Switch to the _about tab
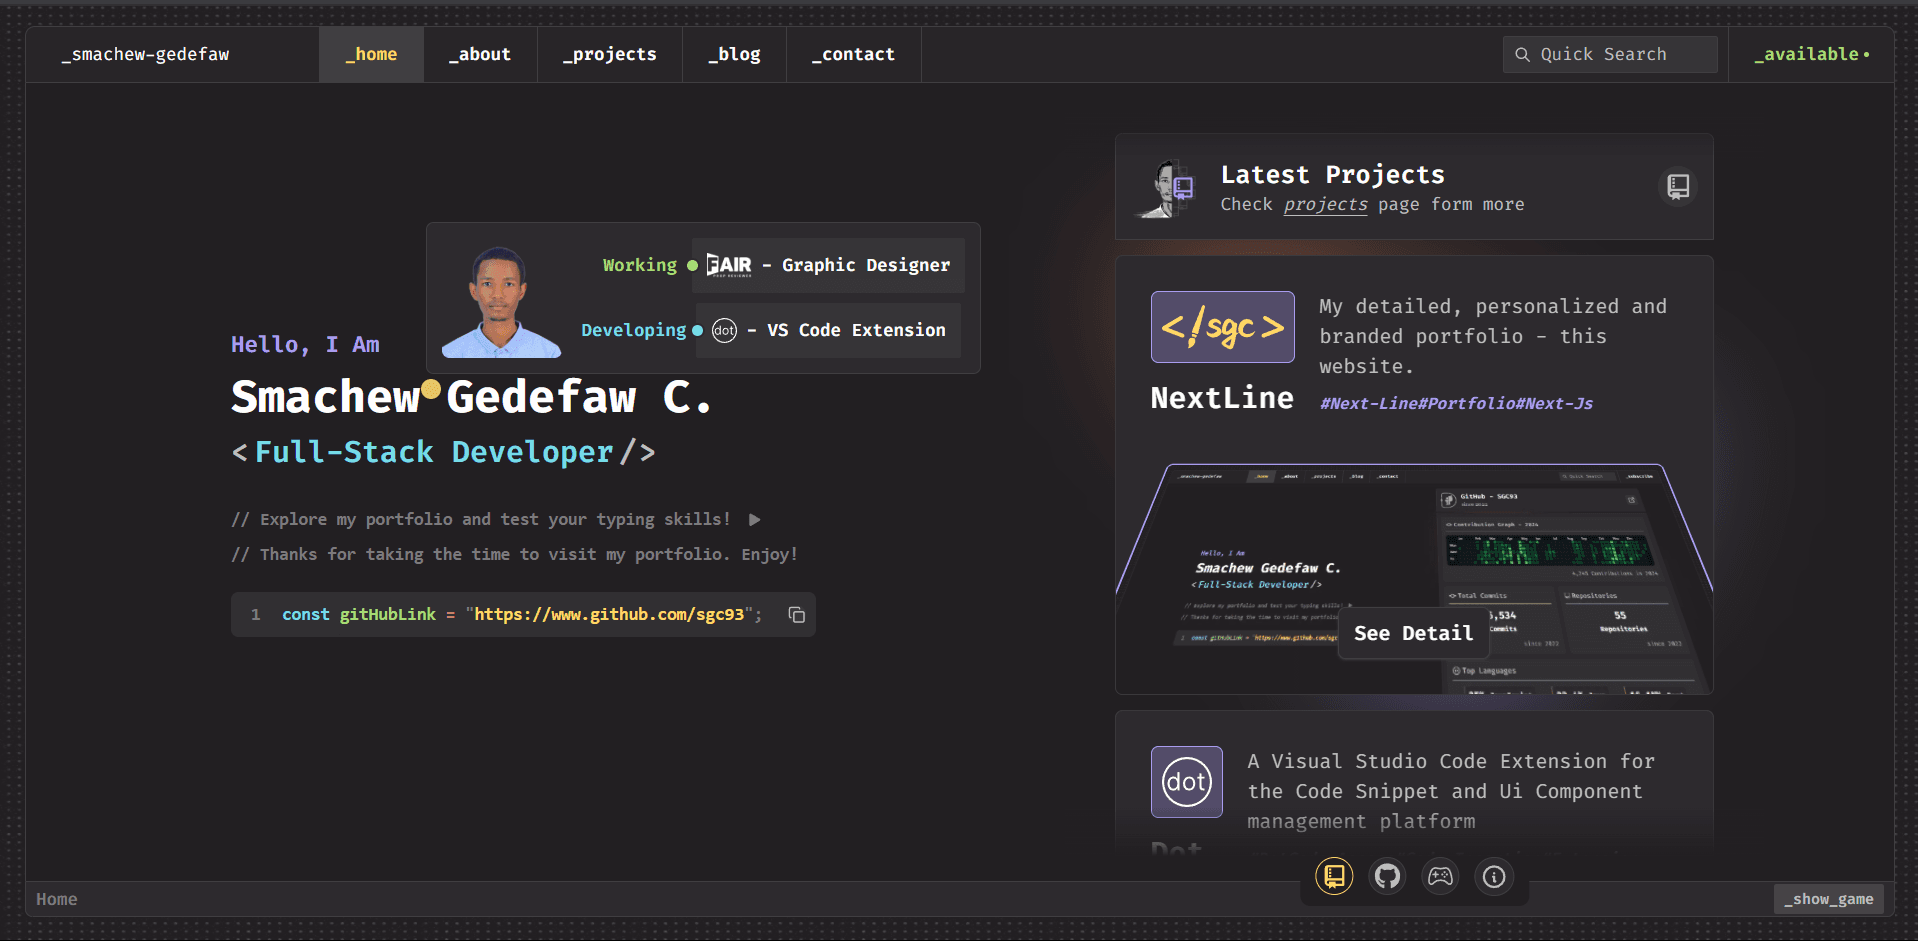The width and height of the screenshot is (1918, 941). point(481,54)
